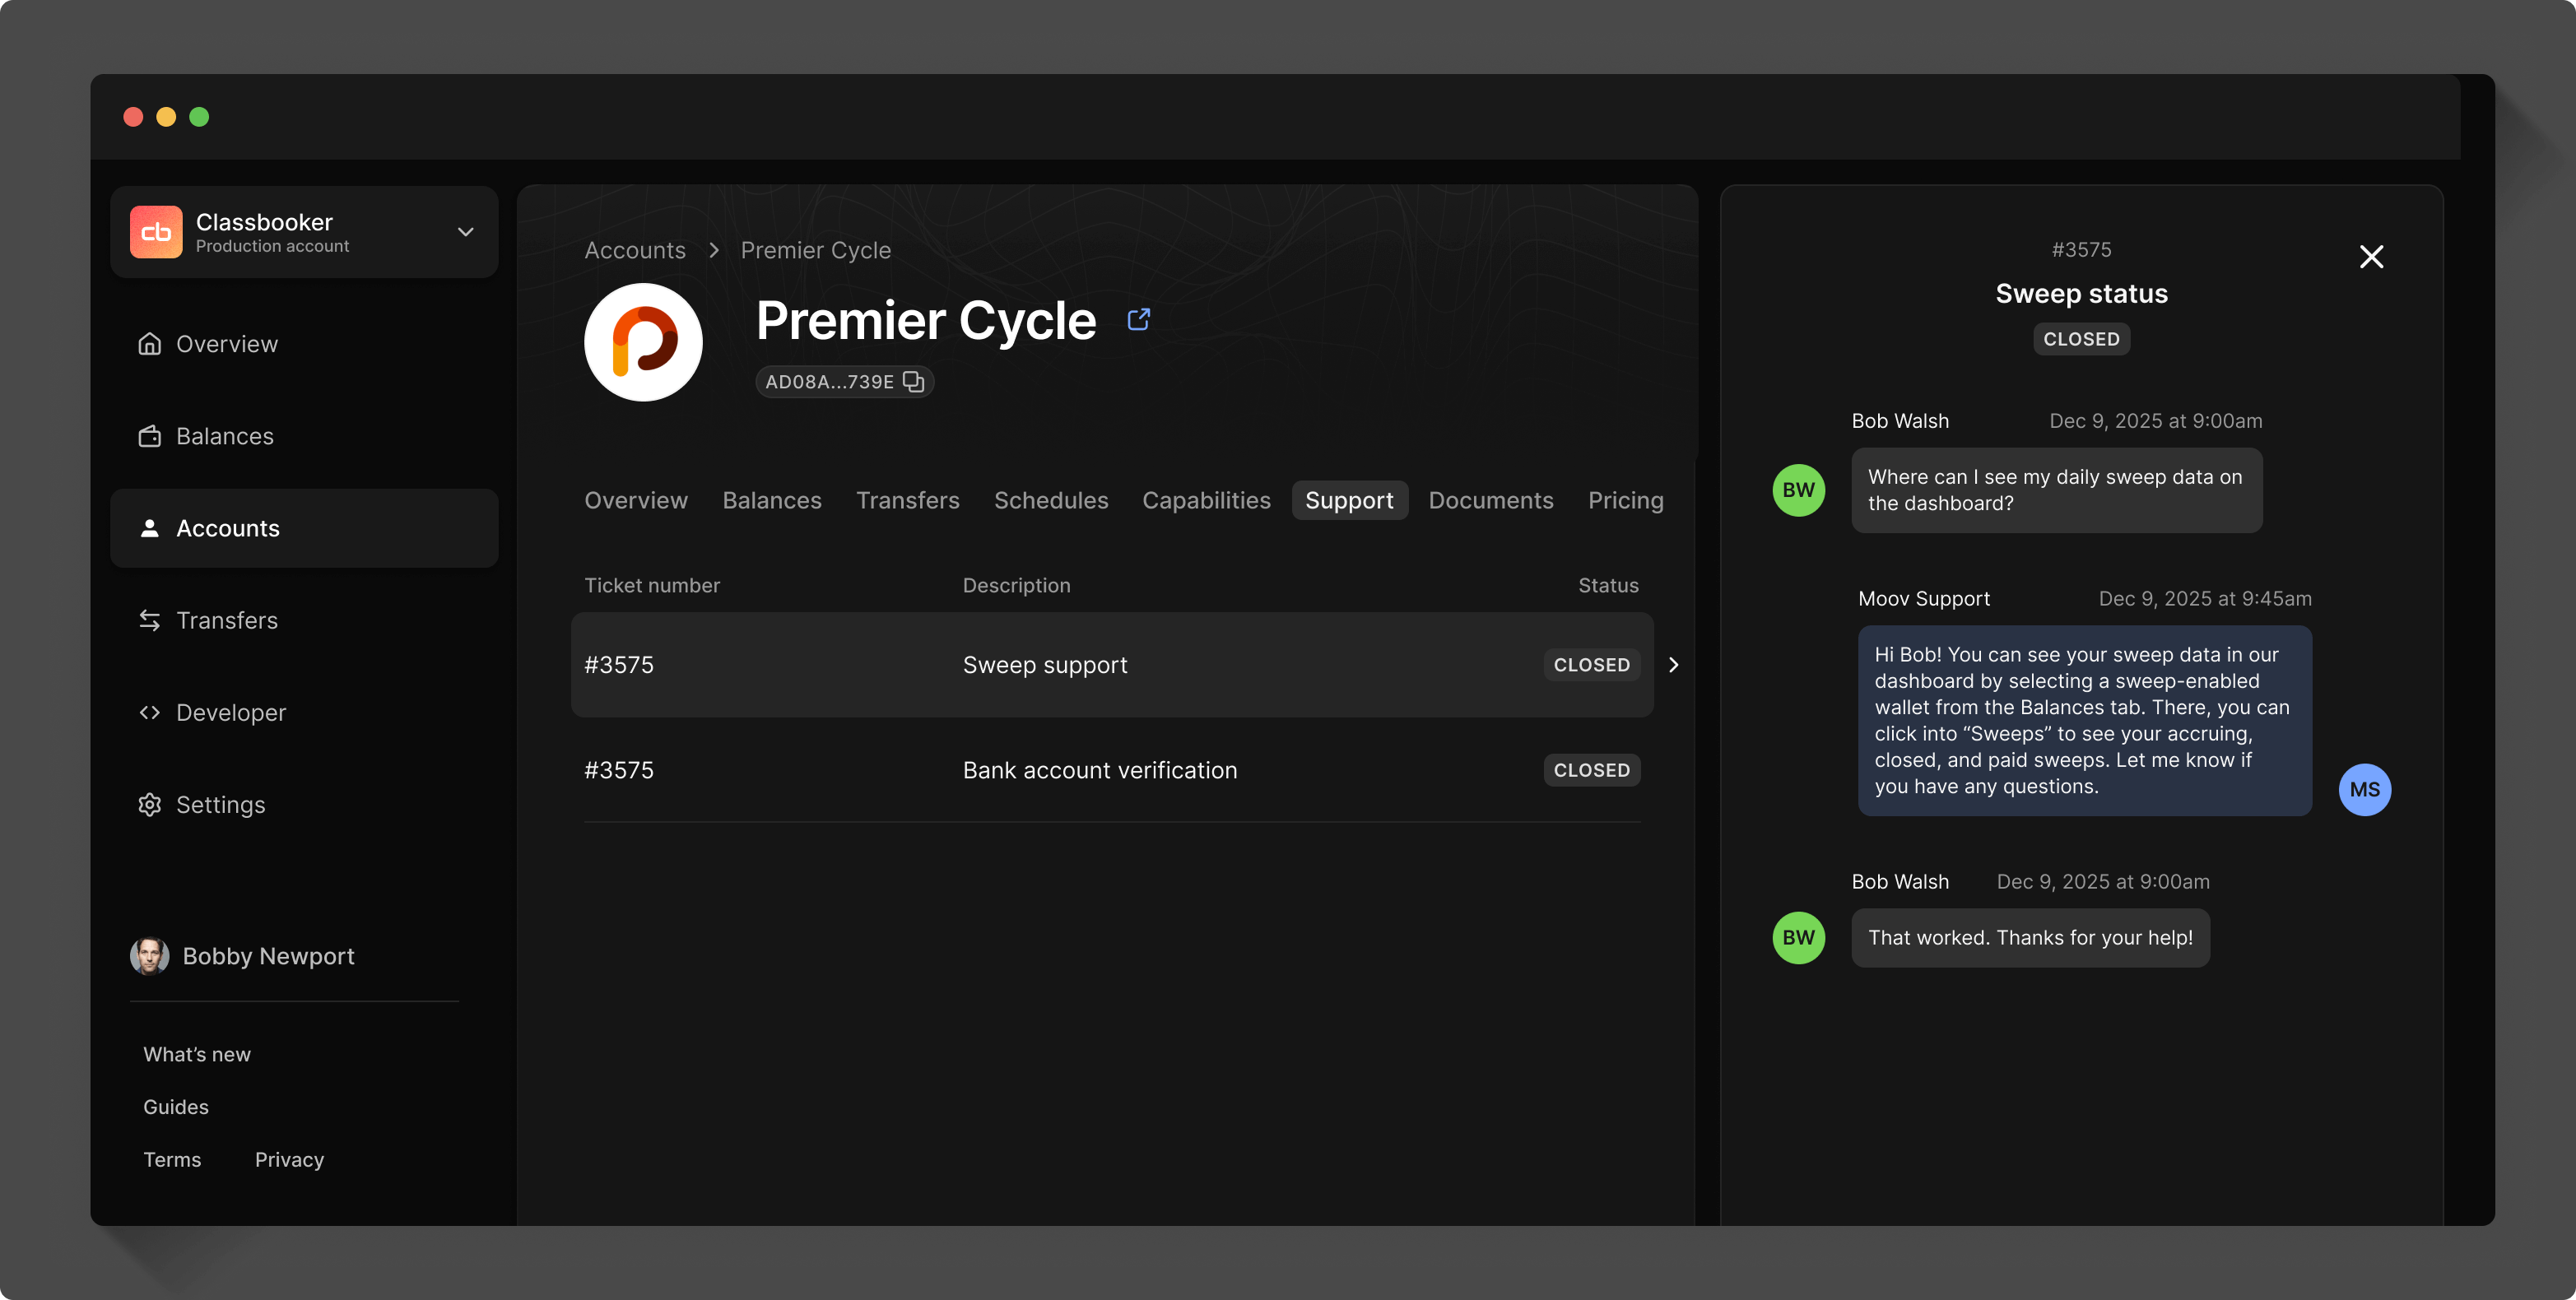
Task: Select the Bank account verification ticket row
Action: click(x=1100, y=770)
